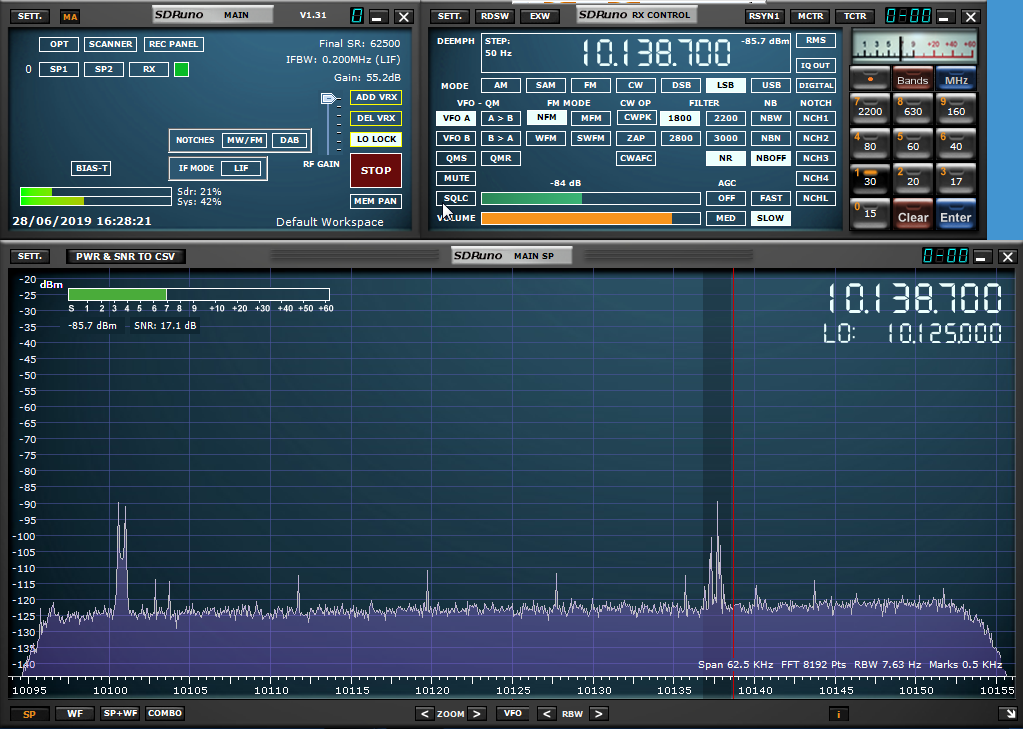Set filter width to 2800
The image size is (1023, 729).
coord(680,138)
